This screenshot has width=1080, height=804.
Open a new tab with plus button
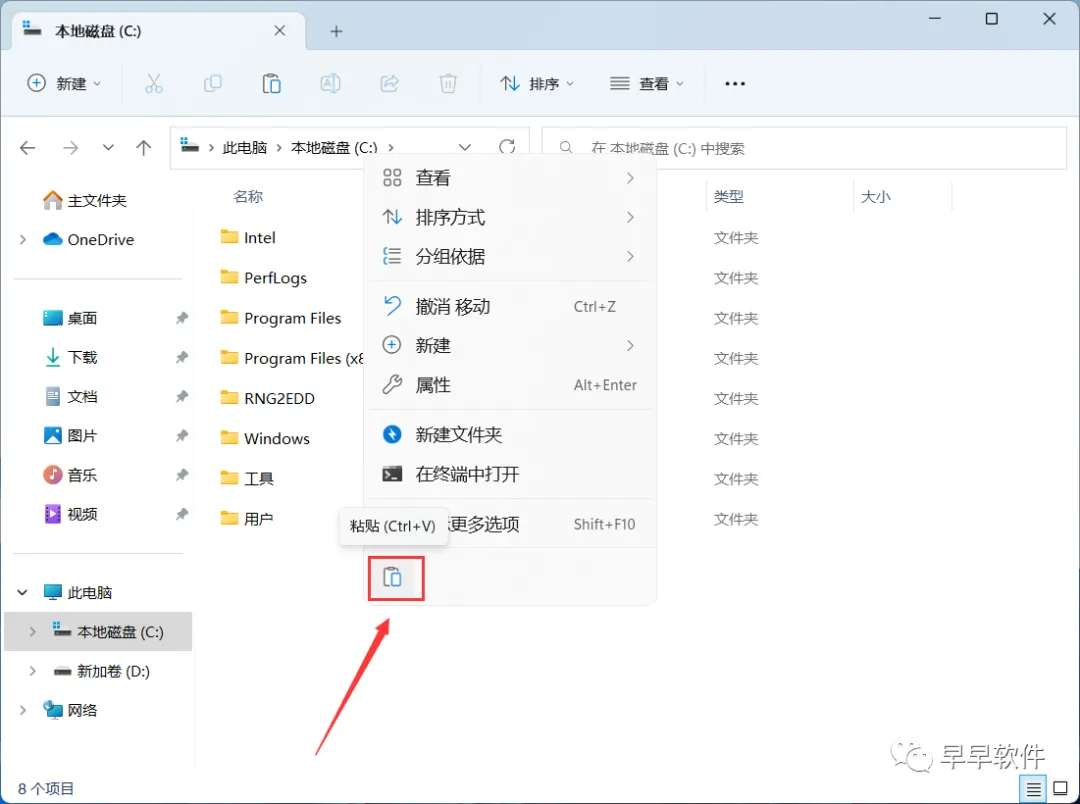[x=336, y=31]
